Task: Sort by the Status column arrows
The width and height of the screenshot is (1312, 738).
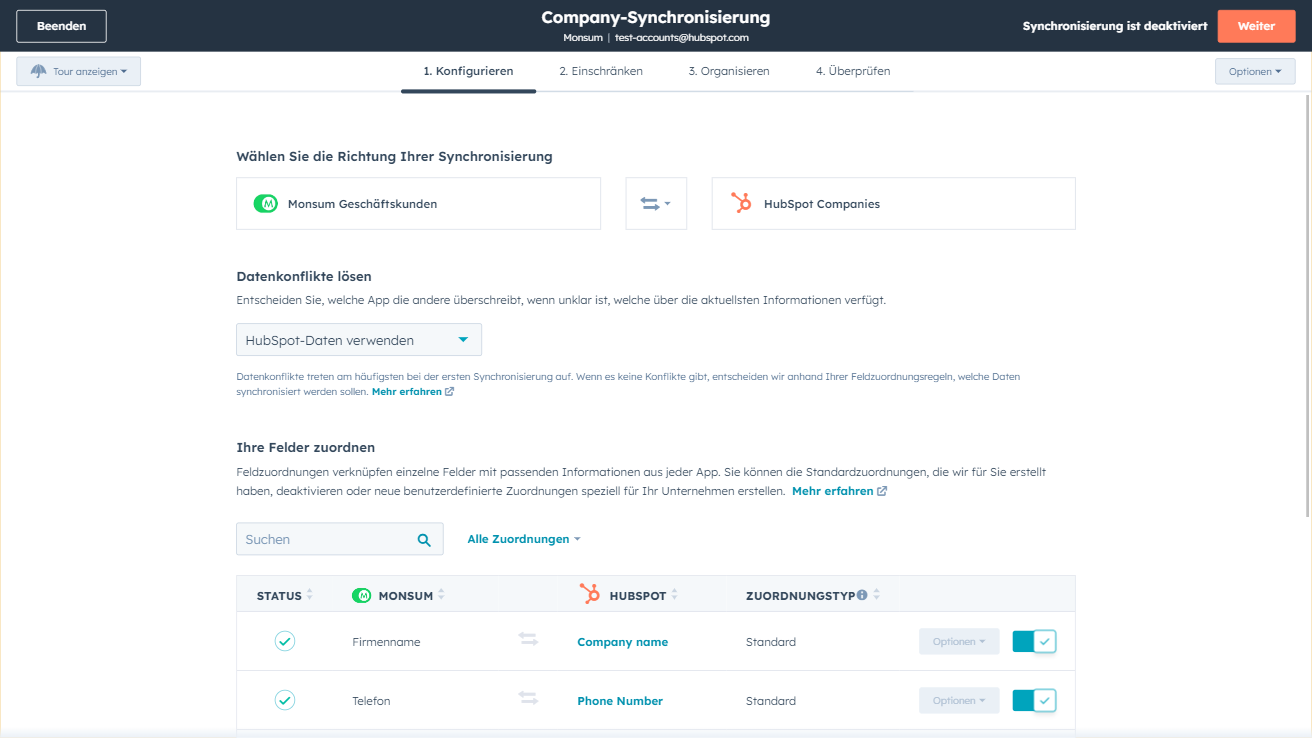Action: (309, 595)
